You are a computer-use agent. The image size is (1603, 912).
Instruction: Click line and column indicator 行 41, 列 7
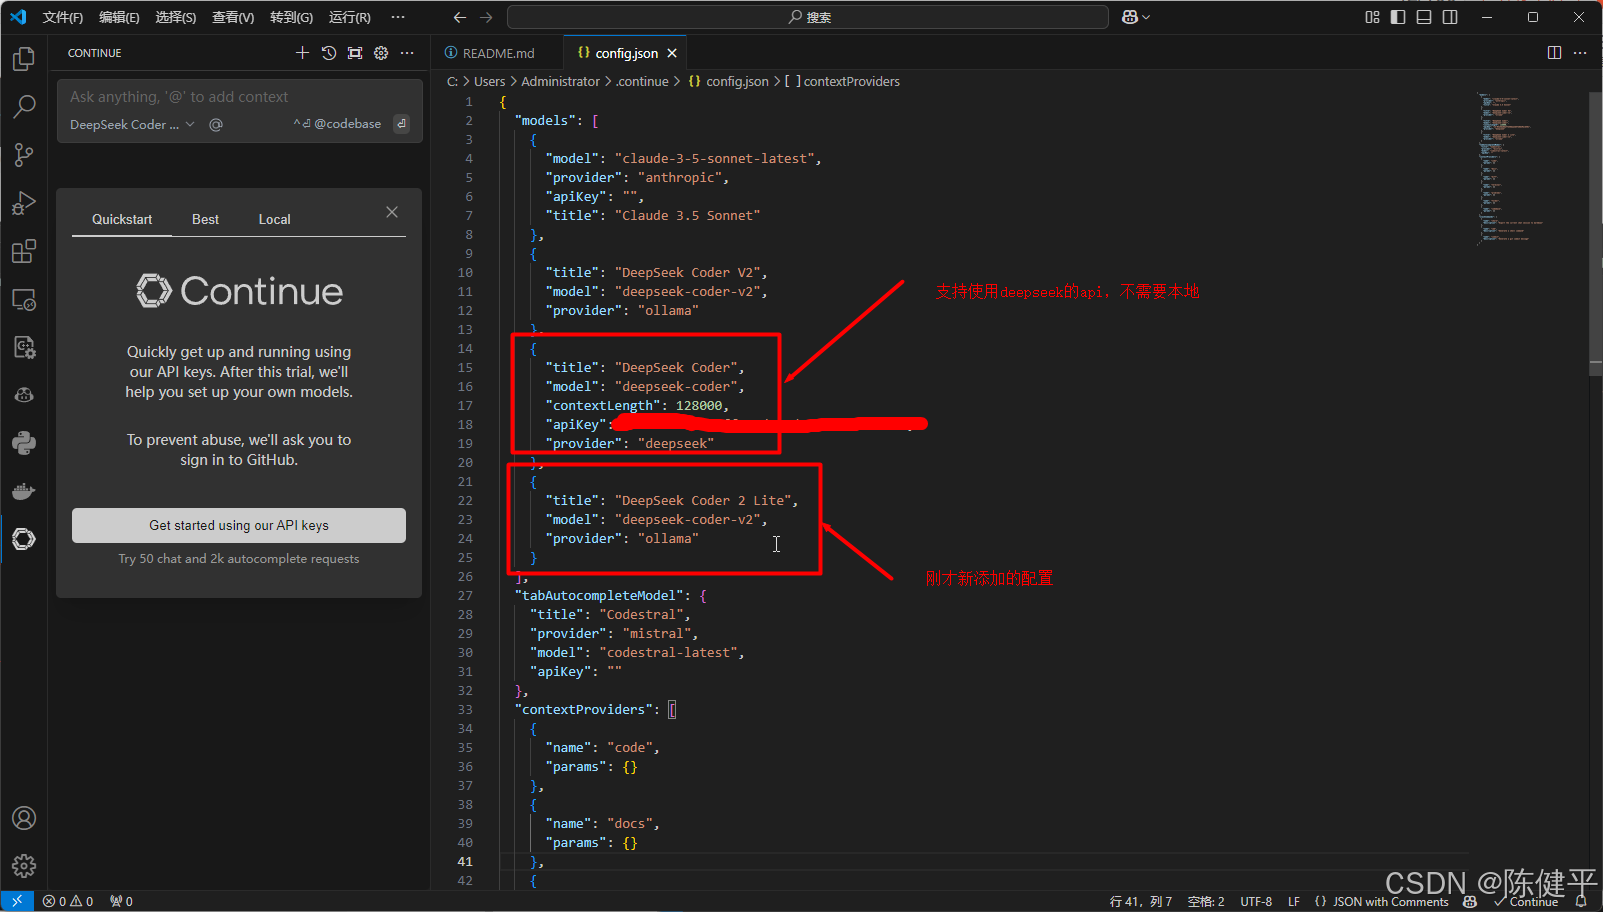point(1140,901)
